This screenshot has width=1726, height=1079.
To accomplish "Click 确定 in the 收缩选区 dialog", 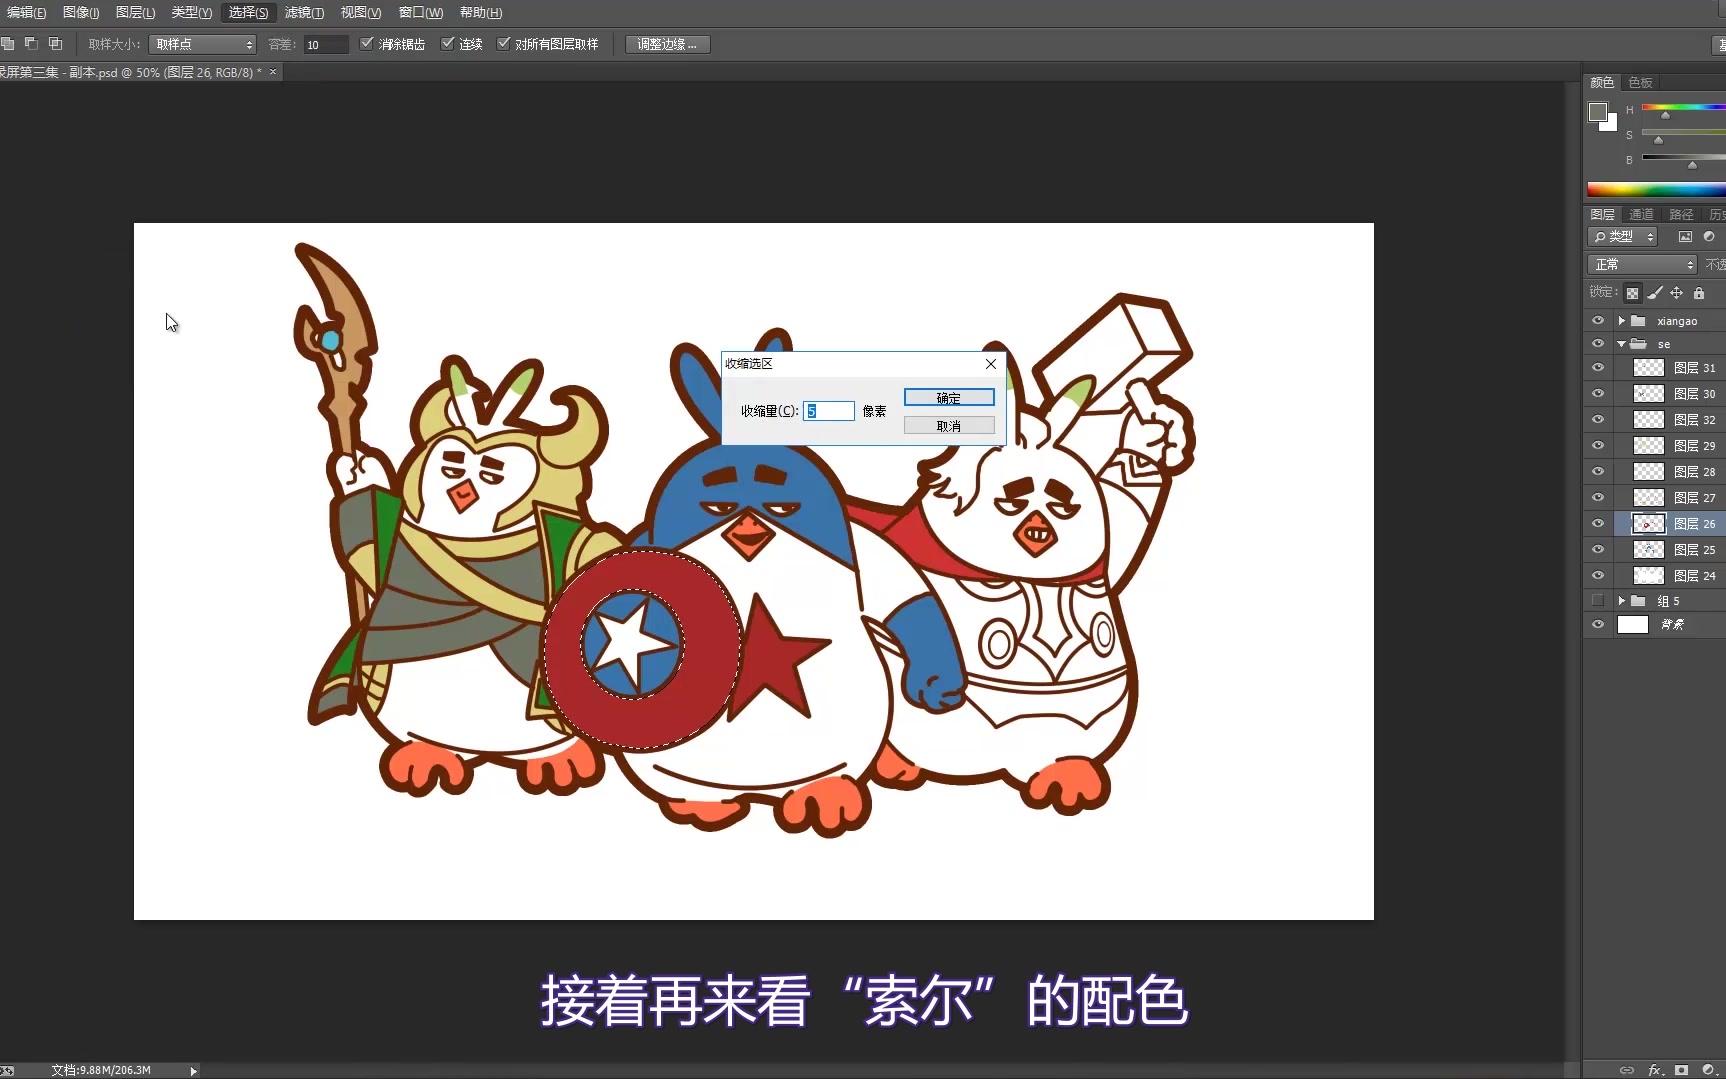I will click(949, 398).
